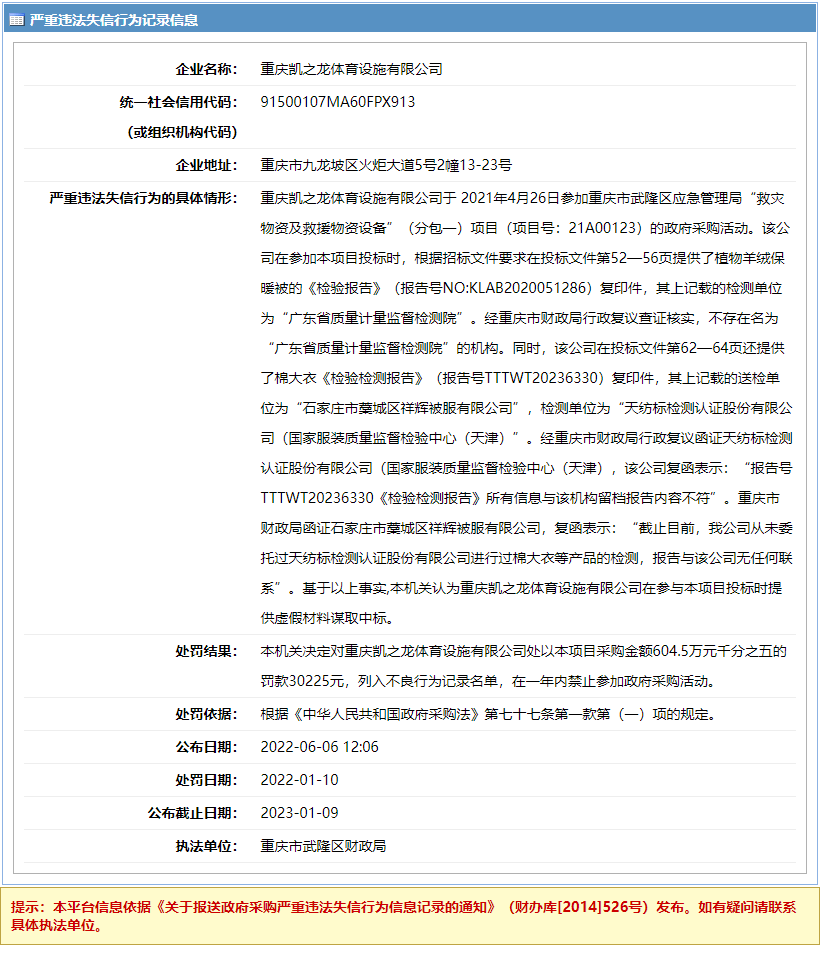The height and width of the screenshot is (979, 820).
Task: Click the 统一社会信用代码 label
Action: (178, 102)
